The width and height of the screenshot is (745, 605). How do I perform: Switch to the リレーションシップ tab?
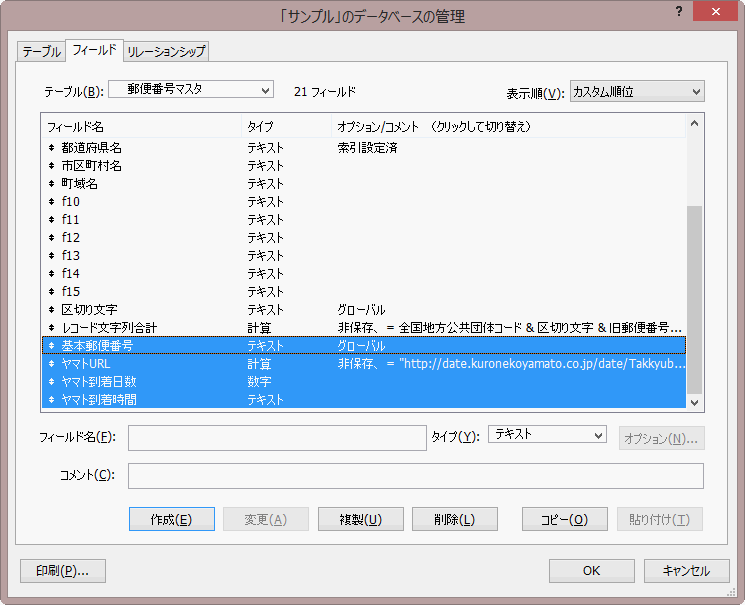166,51
